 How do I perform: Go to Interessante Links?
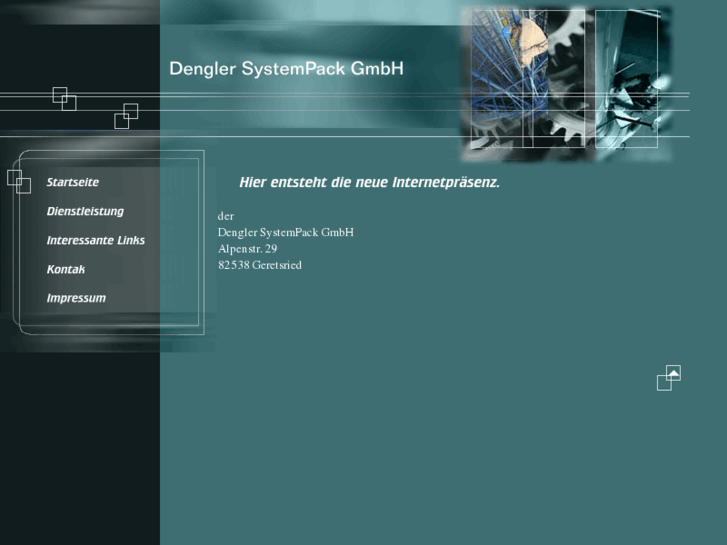96,240
